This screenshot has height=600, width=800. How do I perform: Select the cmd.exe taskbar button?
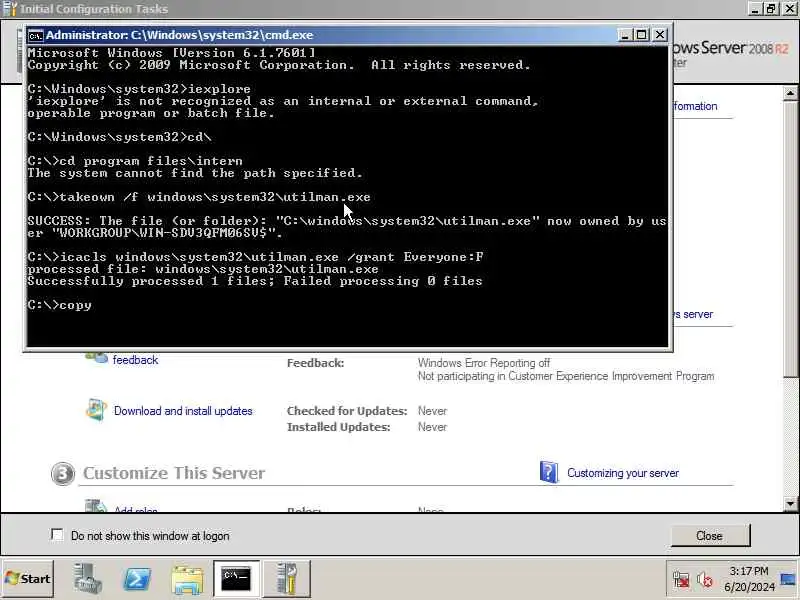[236, 579]
